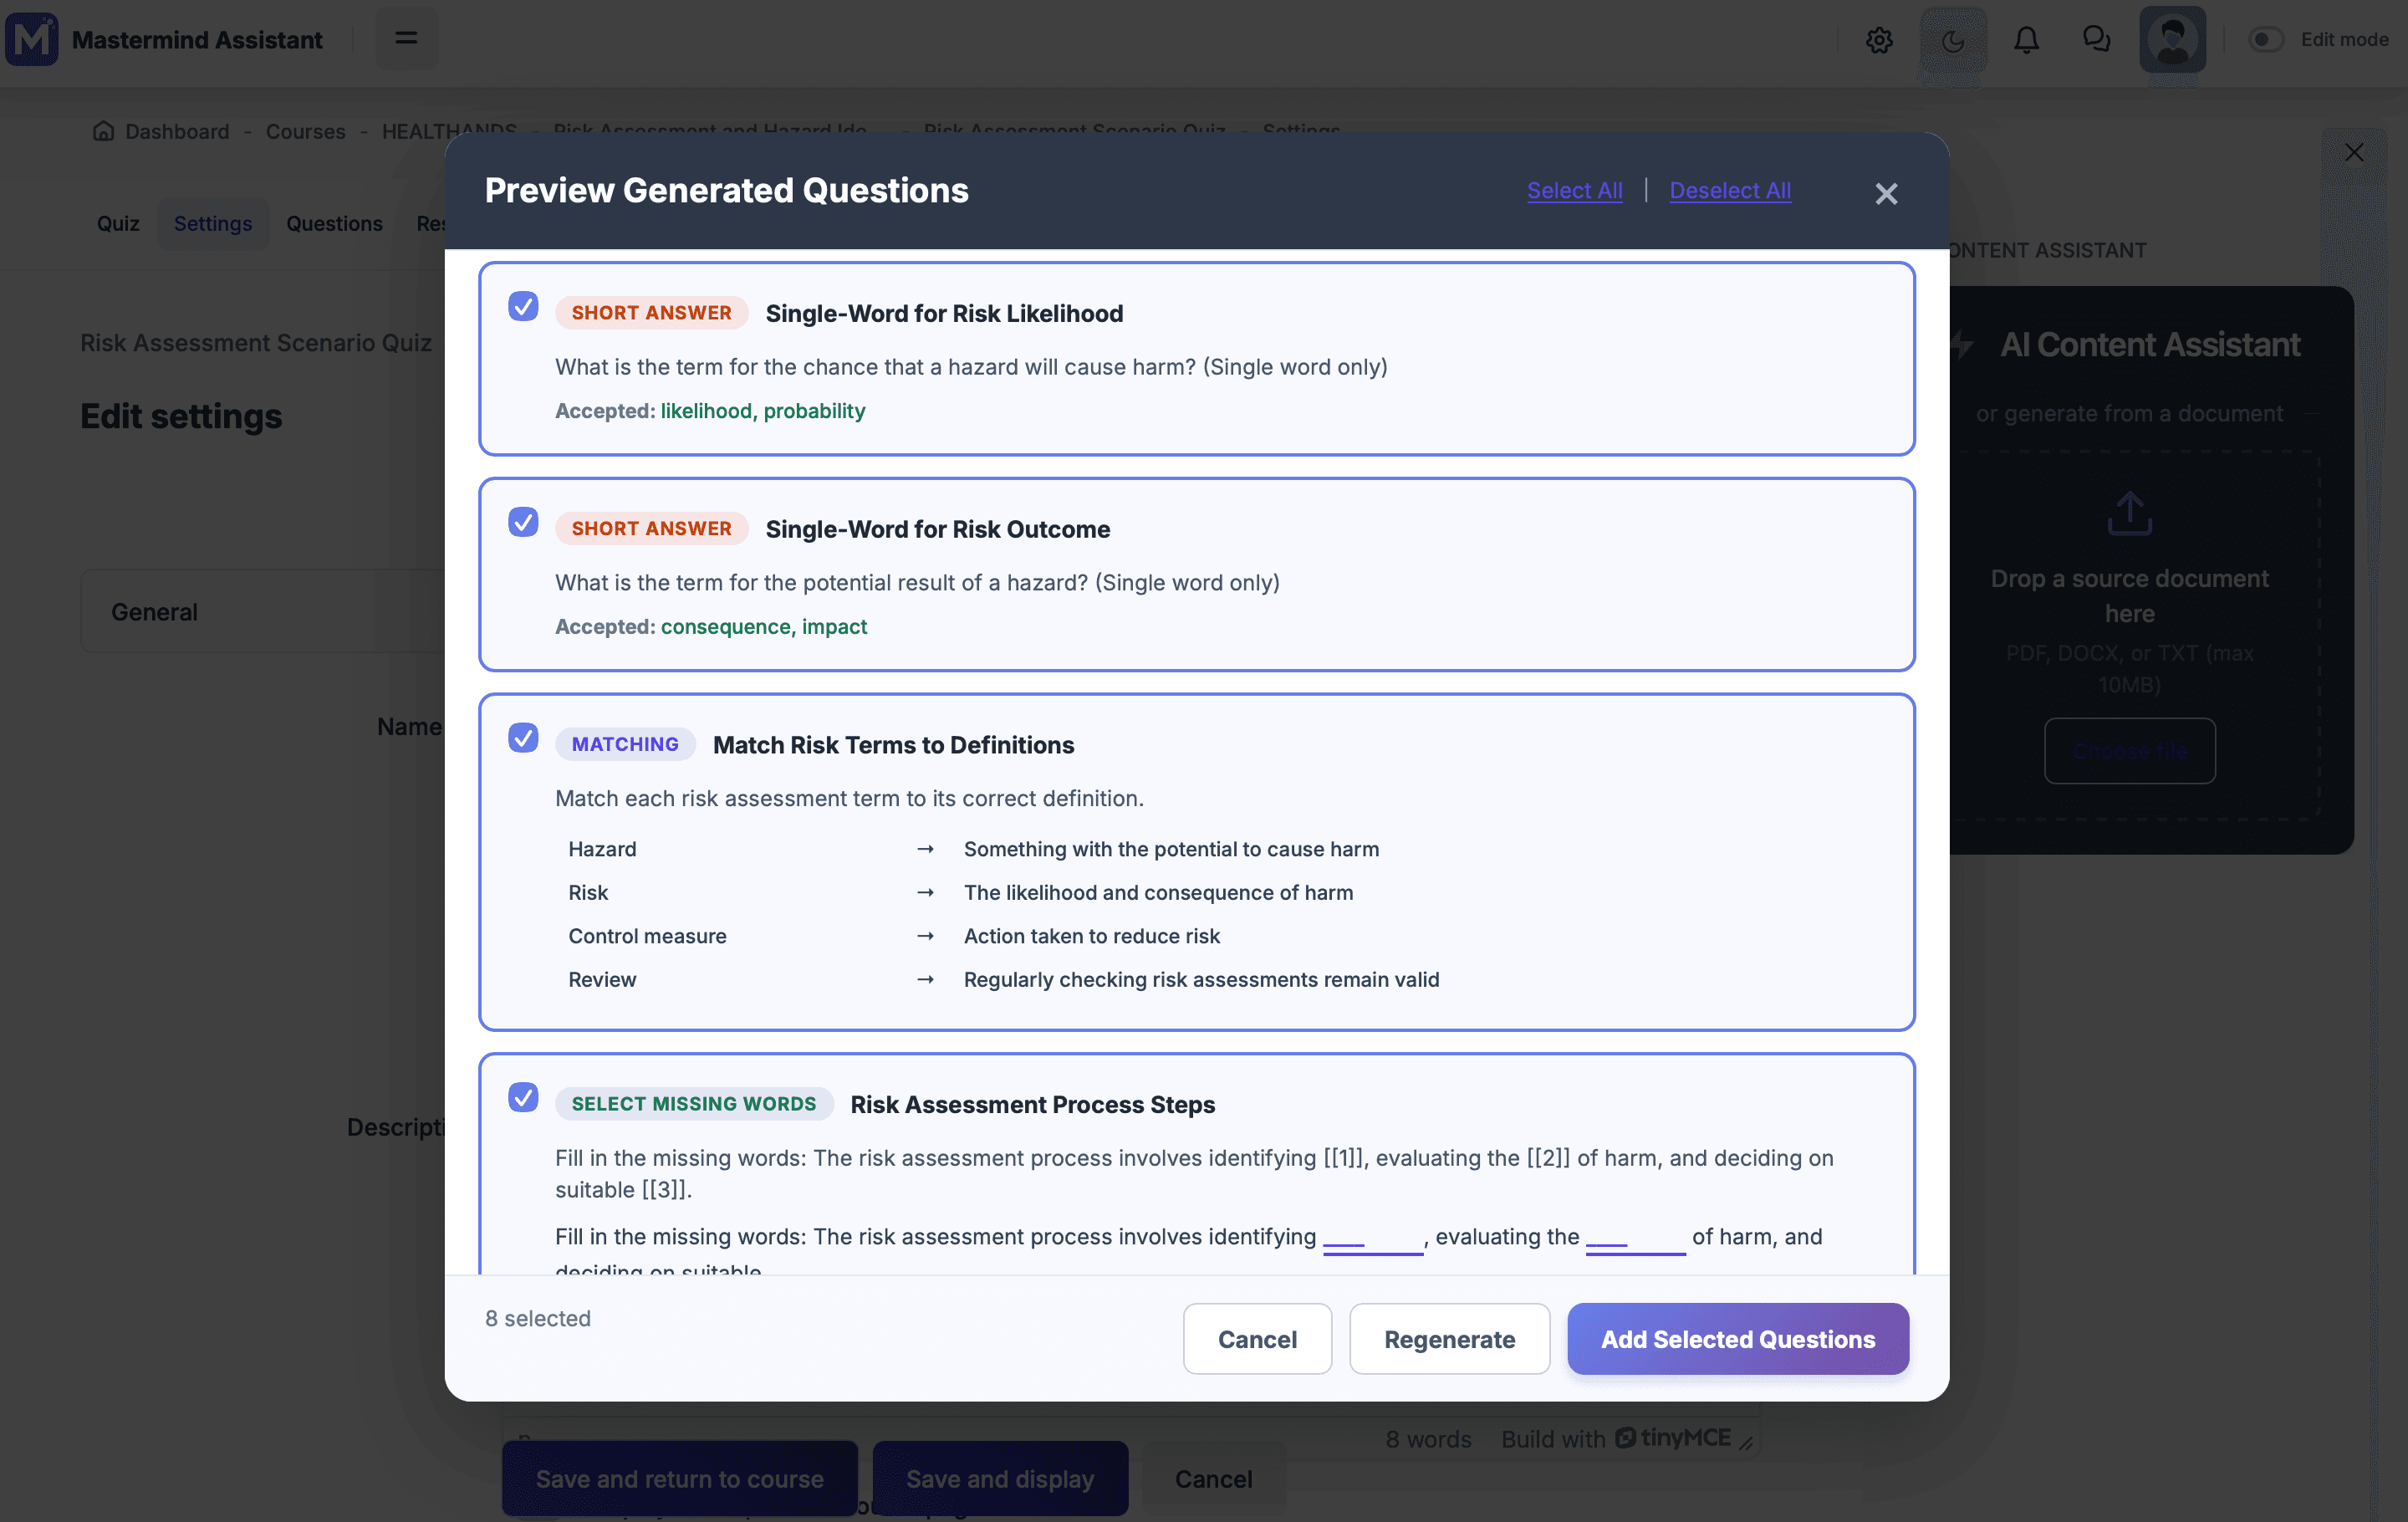2408x1522 pixels.
Task: Click the '8 words' editor word count
Action: [x=1428, y=1439]
